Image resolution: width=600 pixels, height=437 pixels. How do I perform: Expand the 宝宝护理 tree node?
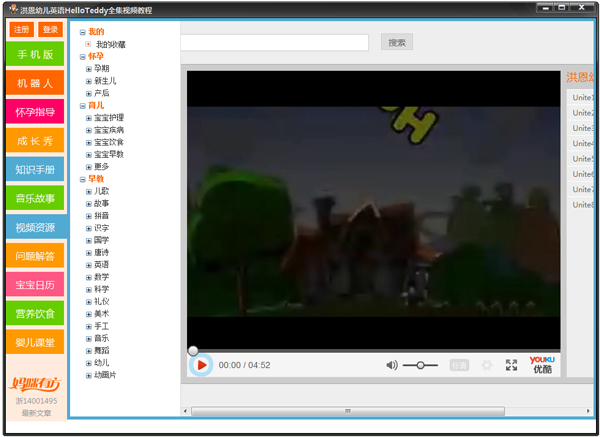click(88, 118)
